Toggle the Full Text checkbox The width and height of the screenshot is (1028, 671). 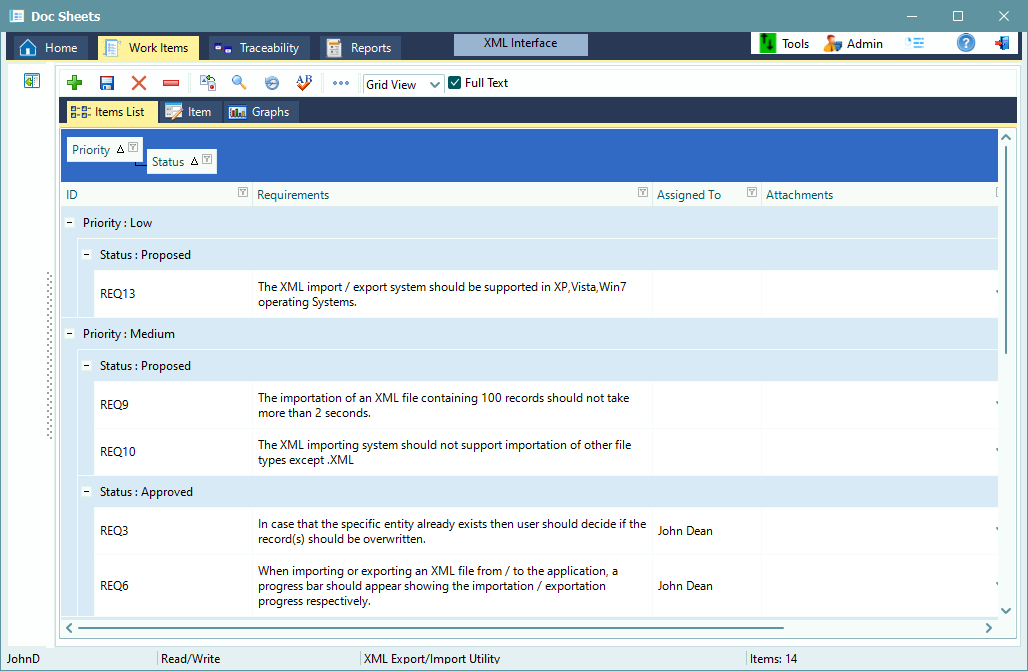pos(455,83)
